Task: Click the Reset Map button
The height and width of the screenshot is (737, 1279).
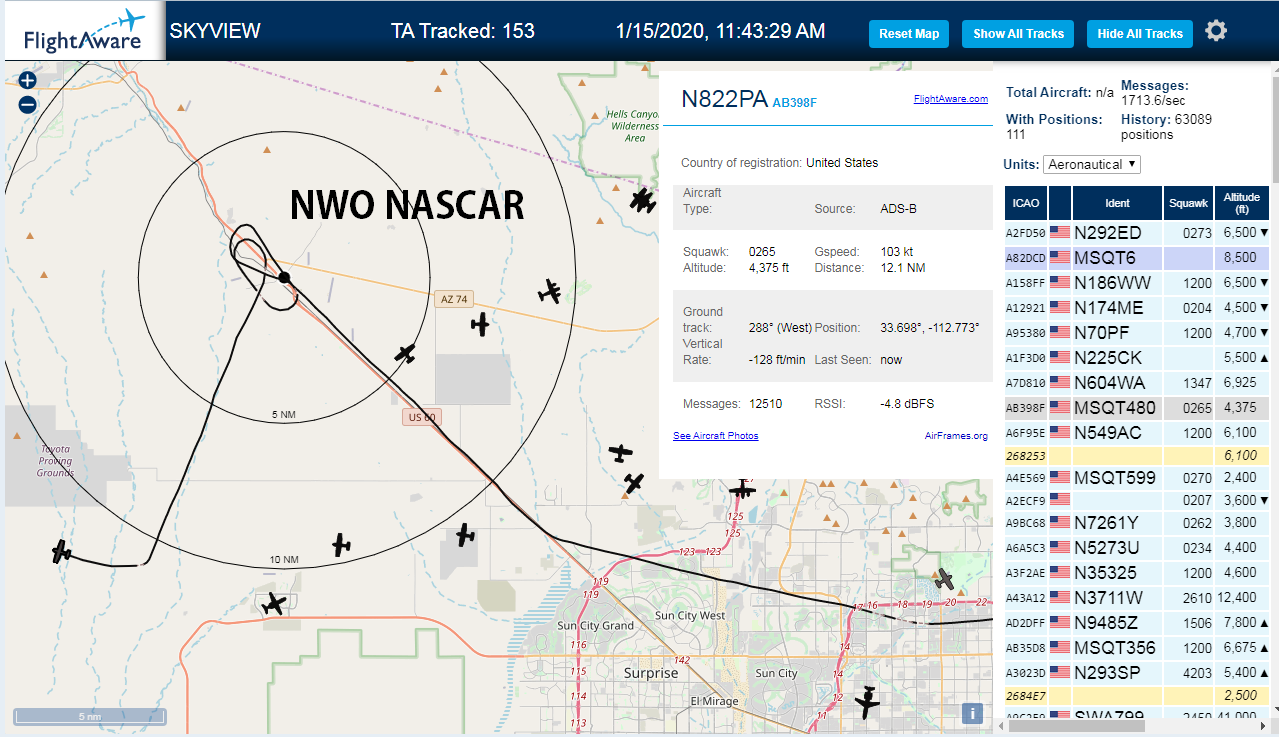Action: pos(909,34)
